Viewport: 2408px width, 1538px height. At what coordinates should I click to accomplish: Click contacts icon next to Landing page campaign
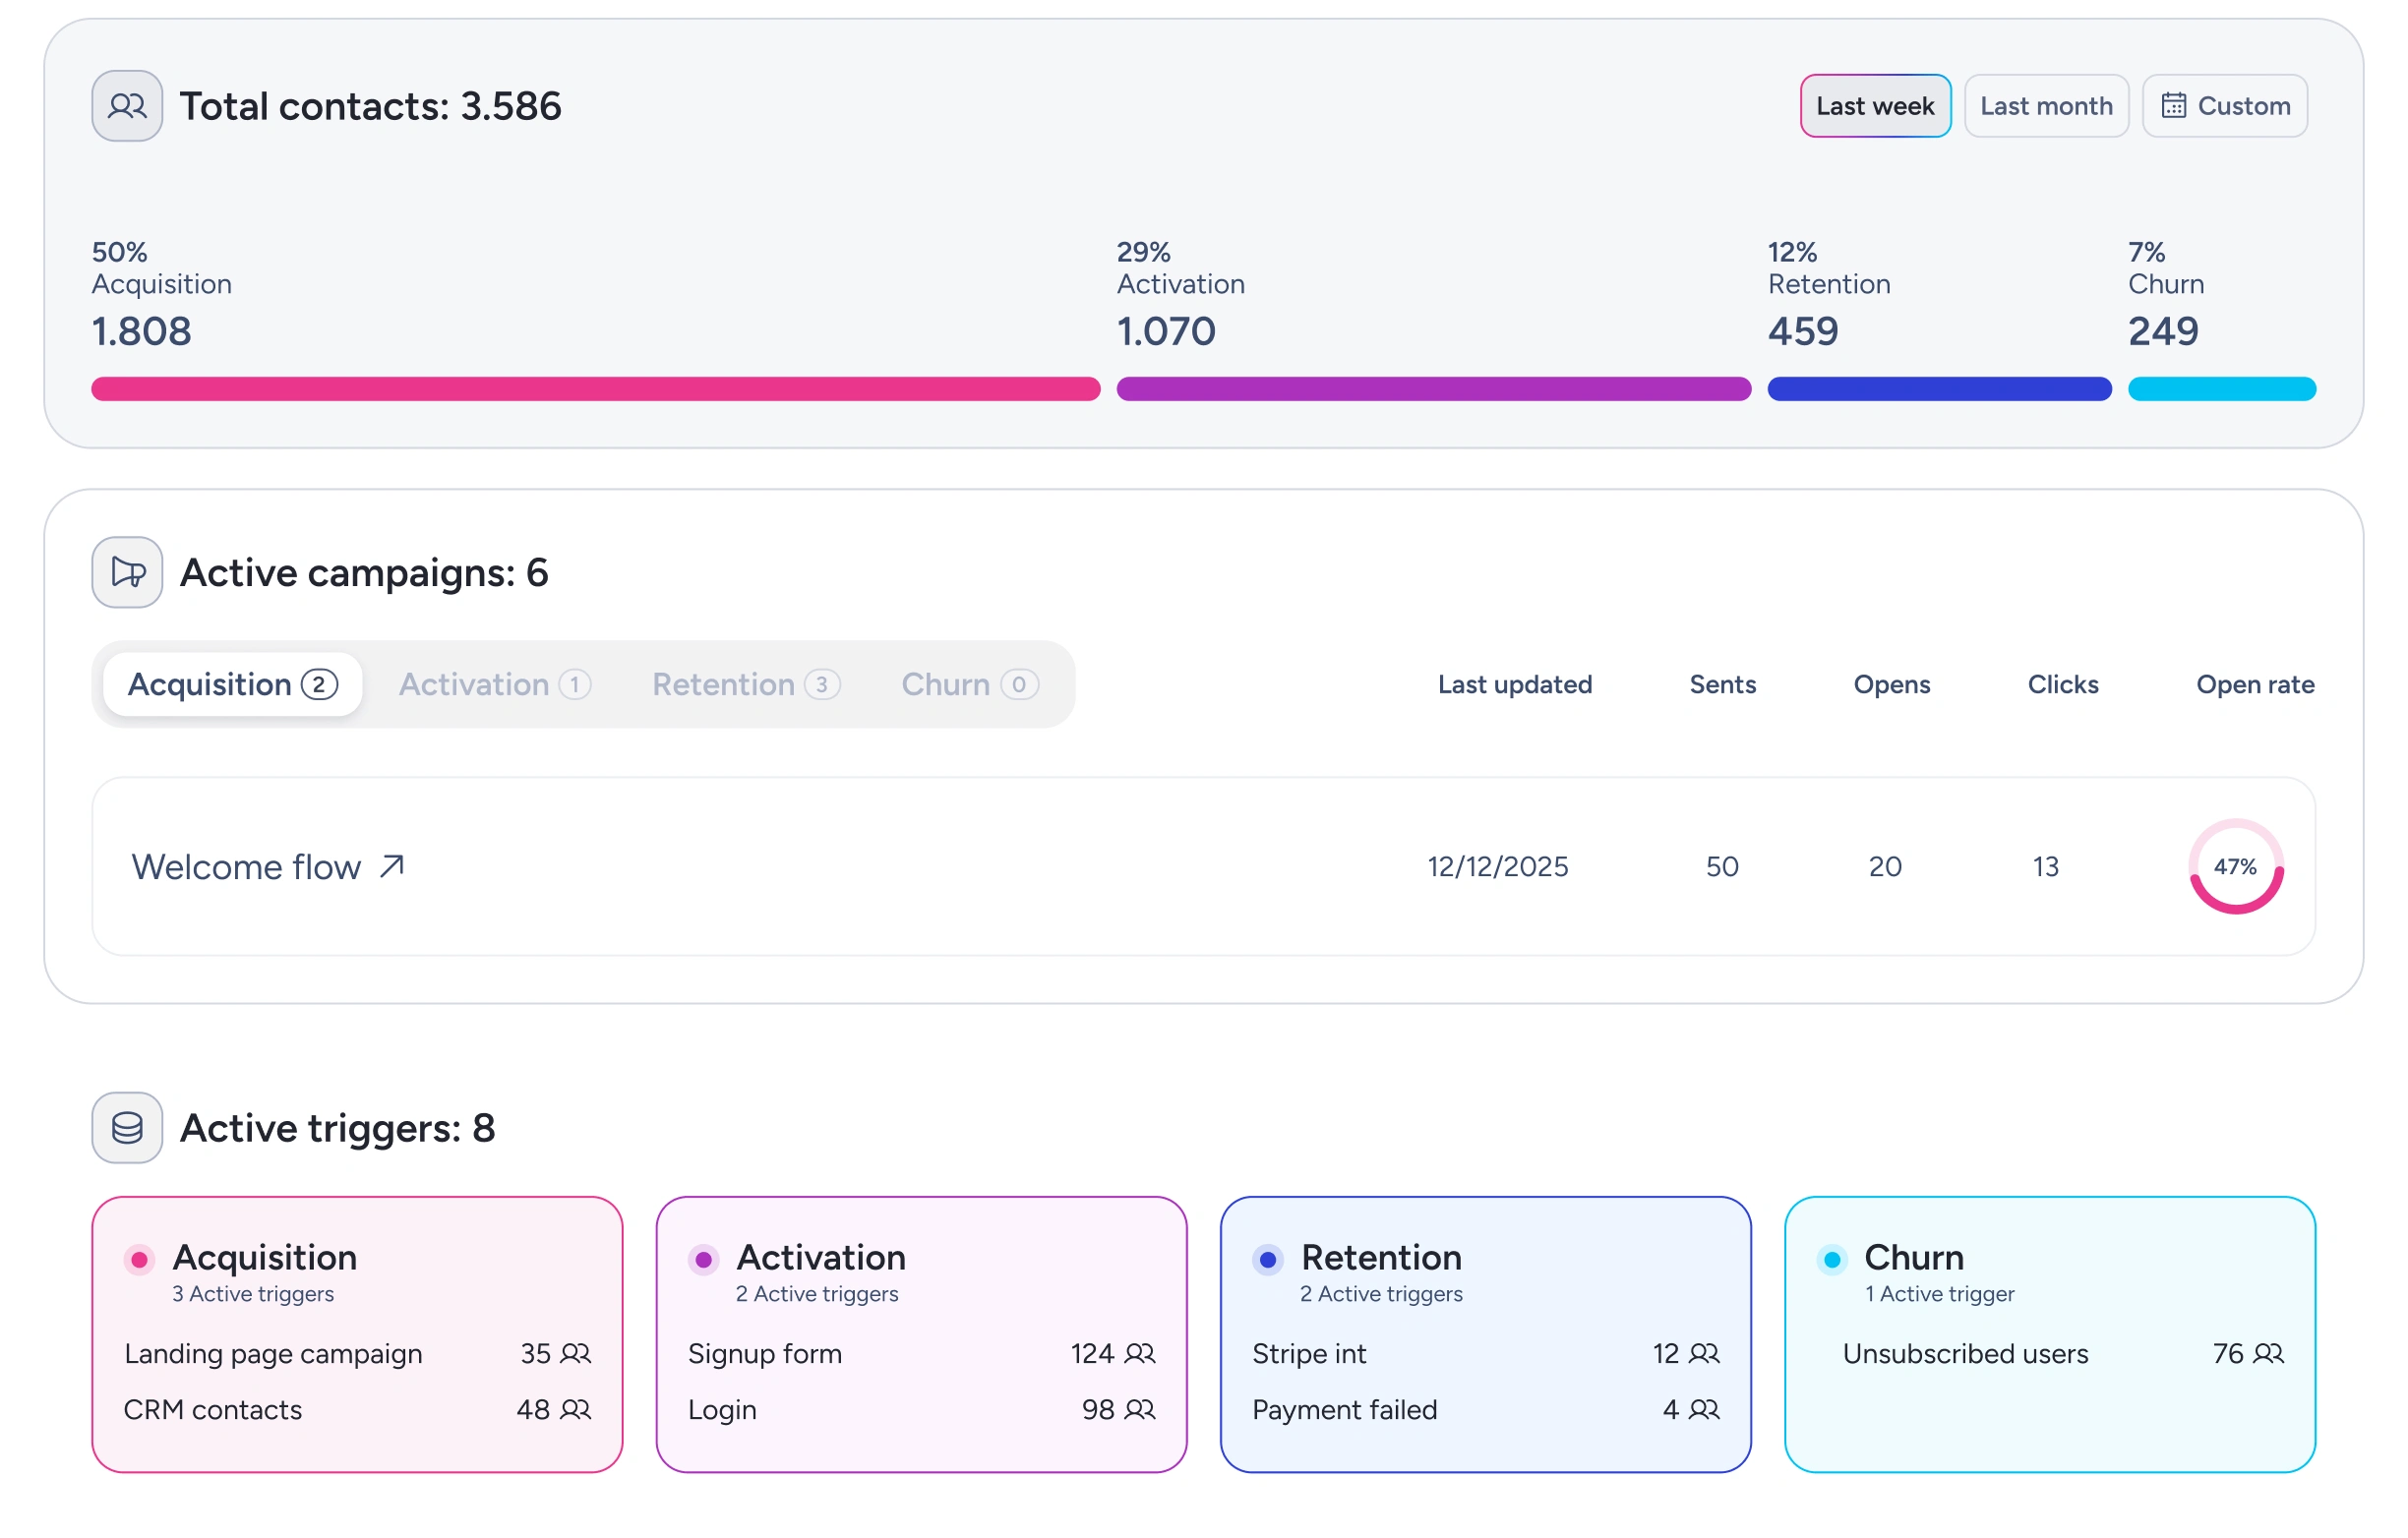[x=575, y=1354]
